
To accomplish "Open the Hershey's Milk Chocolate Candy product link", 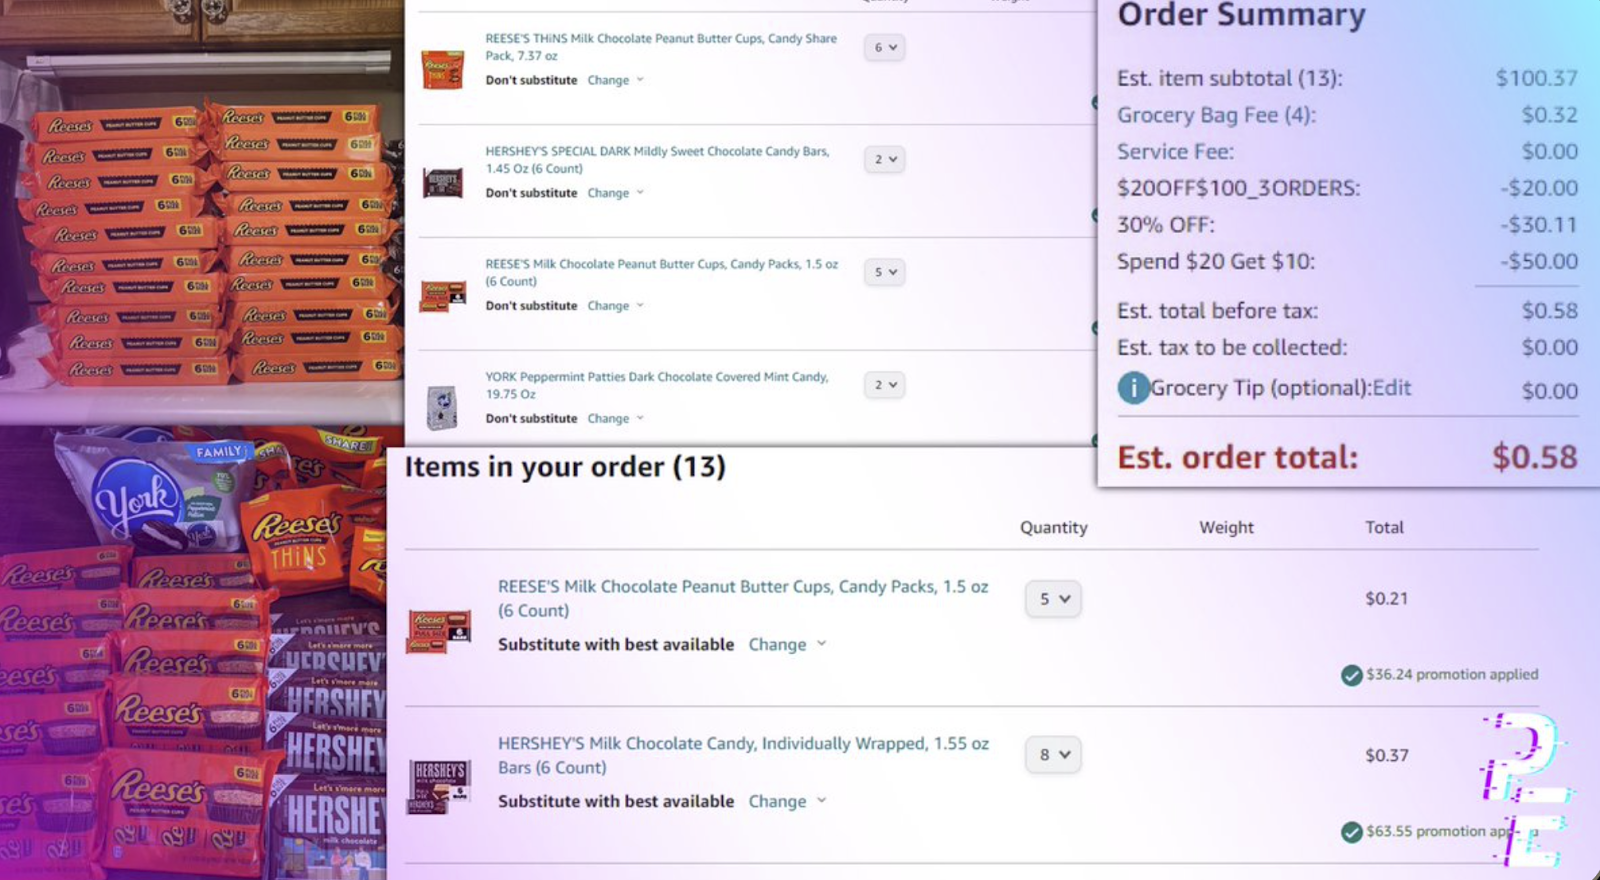I will tap(743, 756).
